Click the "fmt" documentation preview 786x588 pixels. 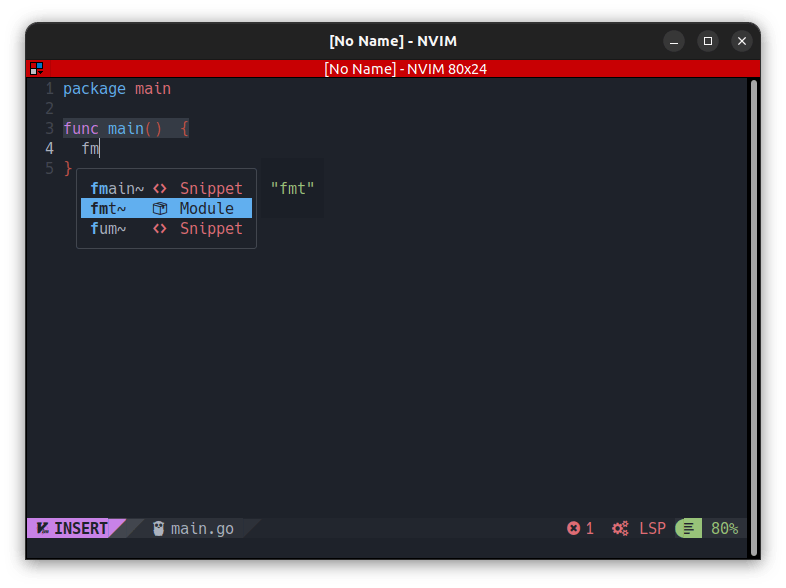click(x=292, y=188)
